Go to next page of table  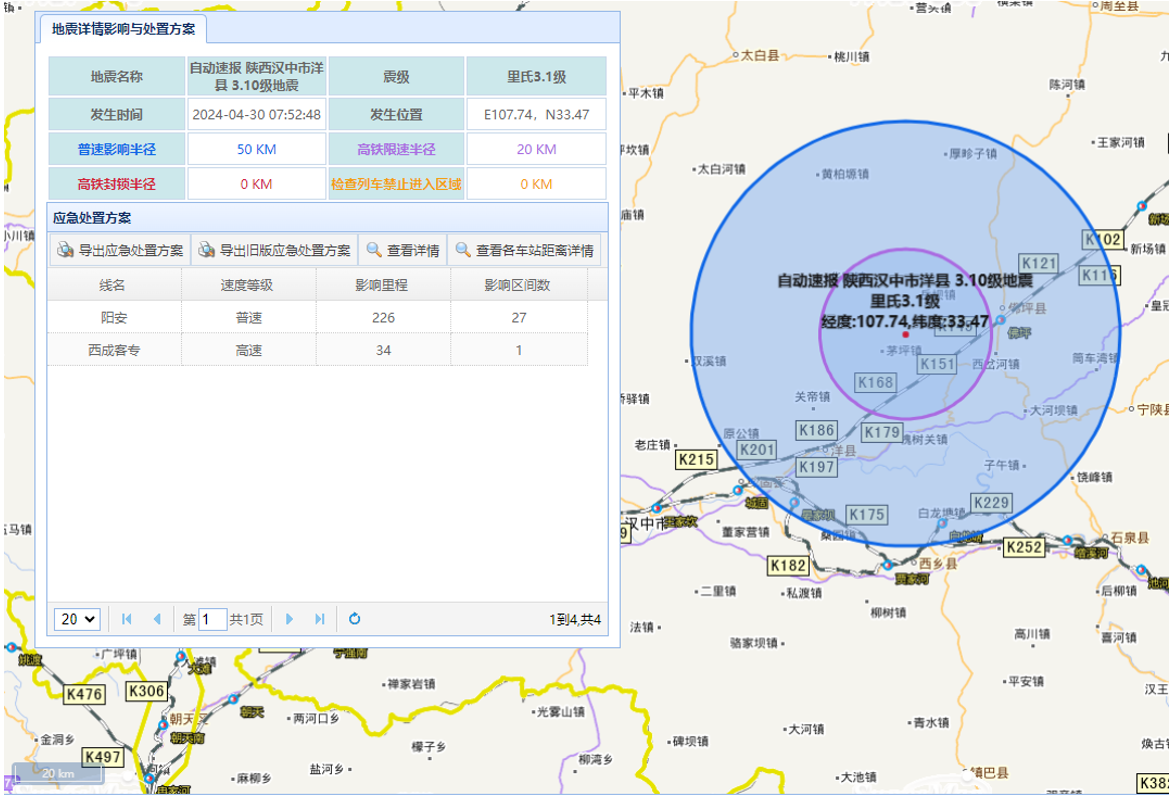click(290, 619)
